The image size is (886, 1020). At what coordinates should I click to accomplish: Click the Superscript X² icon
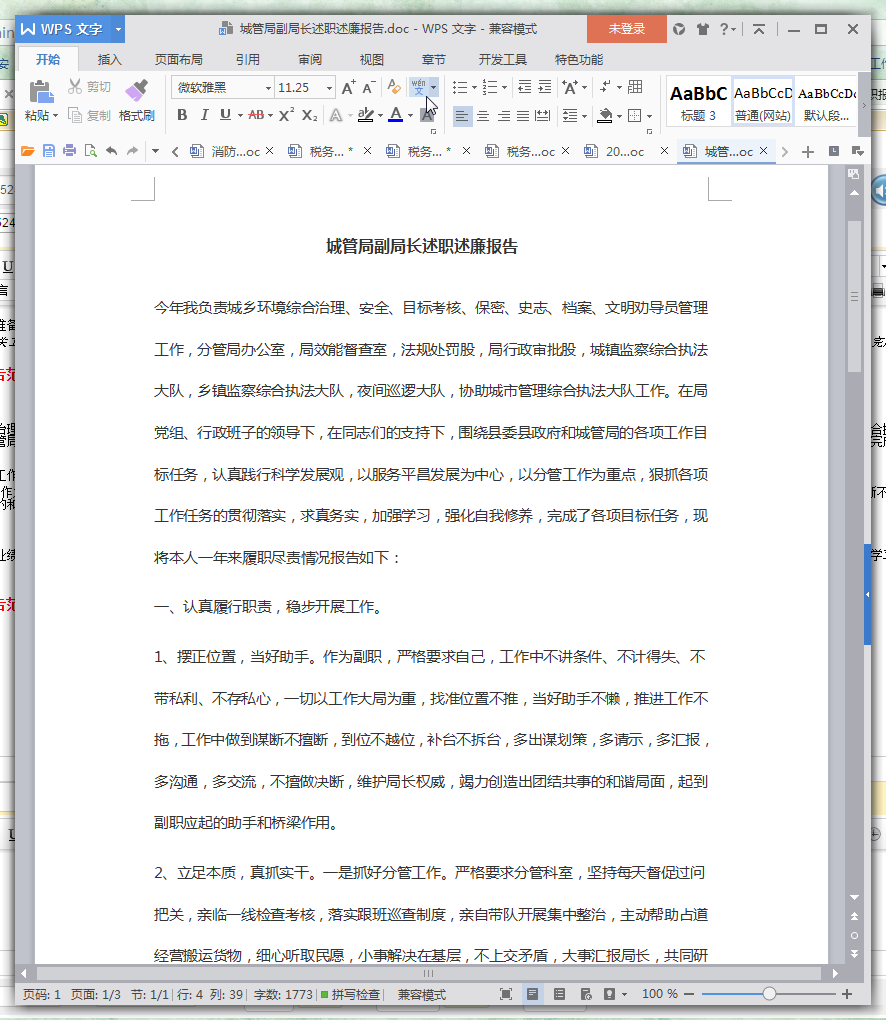[x=286, y=115]
